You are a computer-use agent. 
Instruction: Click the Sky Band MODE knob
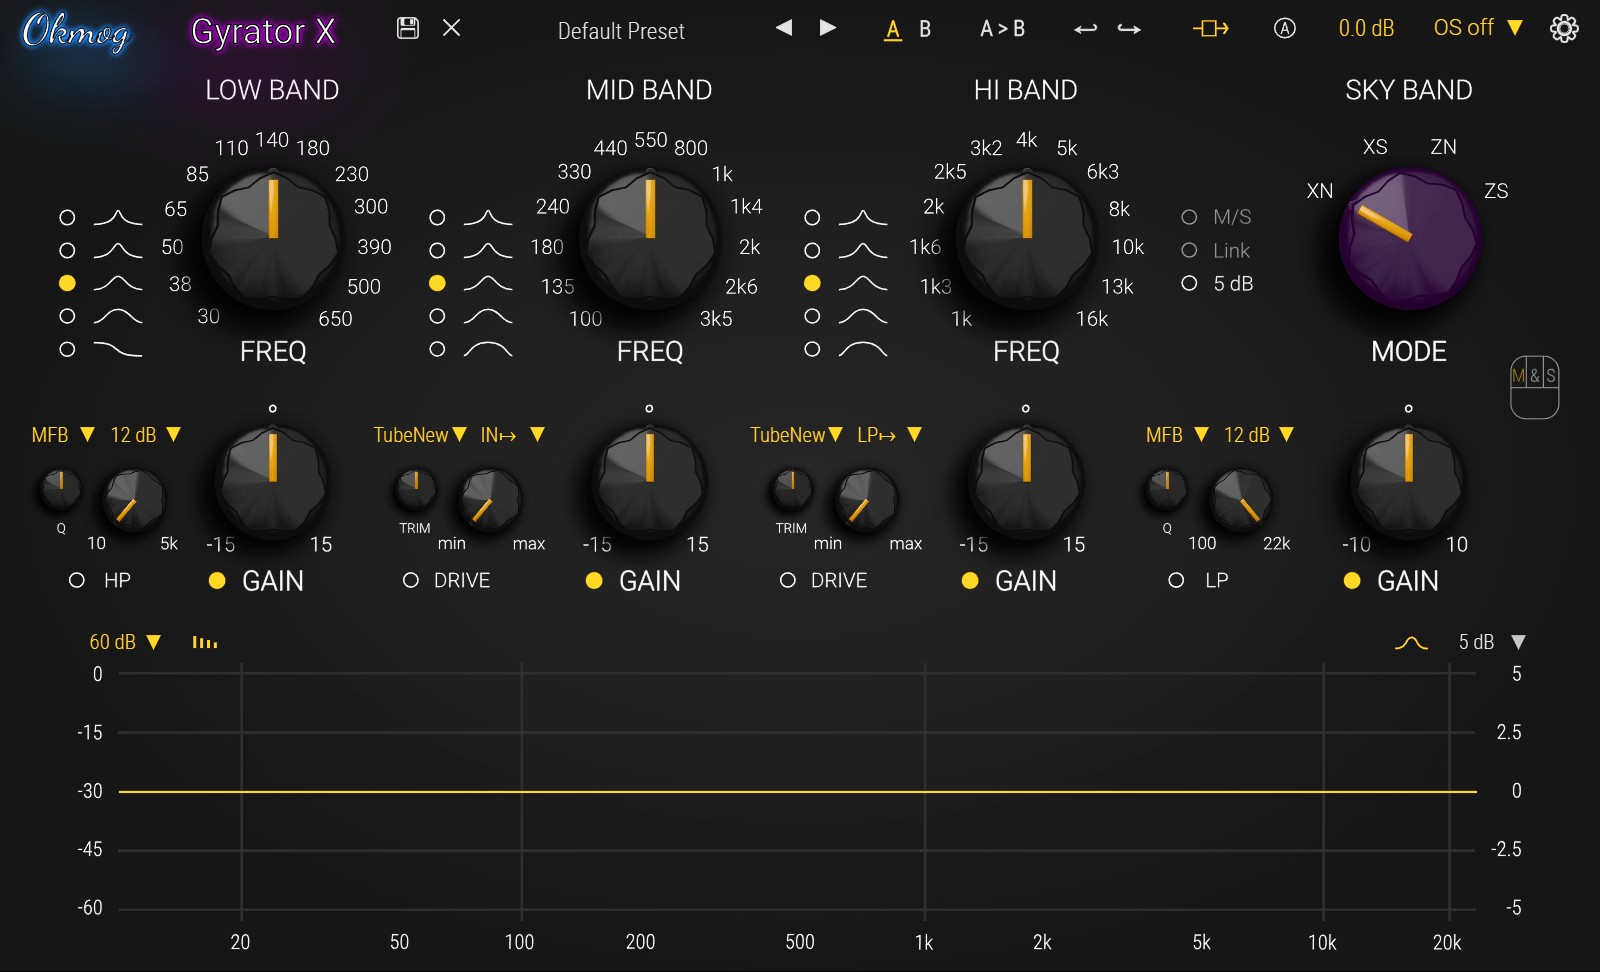[x=1408, y=239]
